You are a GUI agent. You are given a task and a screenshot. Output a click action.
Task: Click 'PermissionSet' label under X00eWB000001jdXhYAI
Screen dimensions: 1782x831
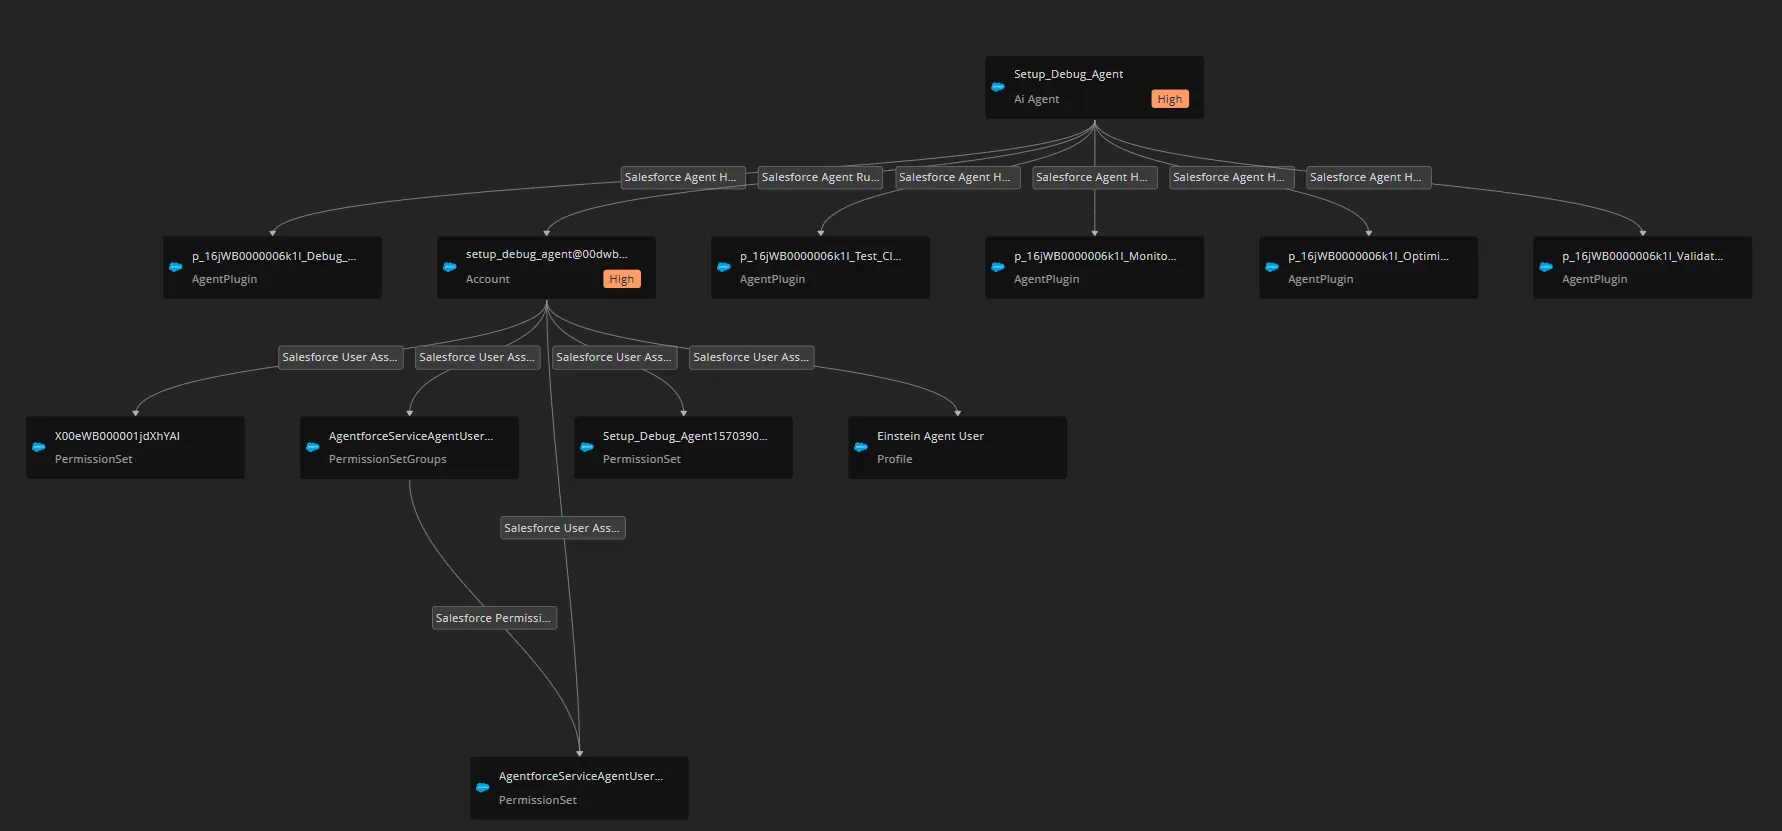(x=94, y=459)
